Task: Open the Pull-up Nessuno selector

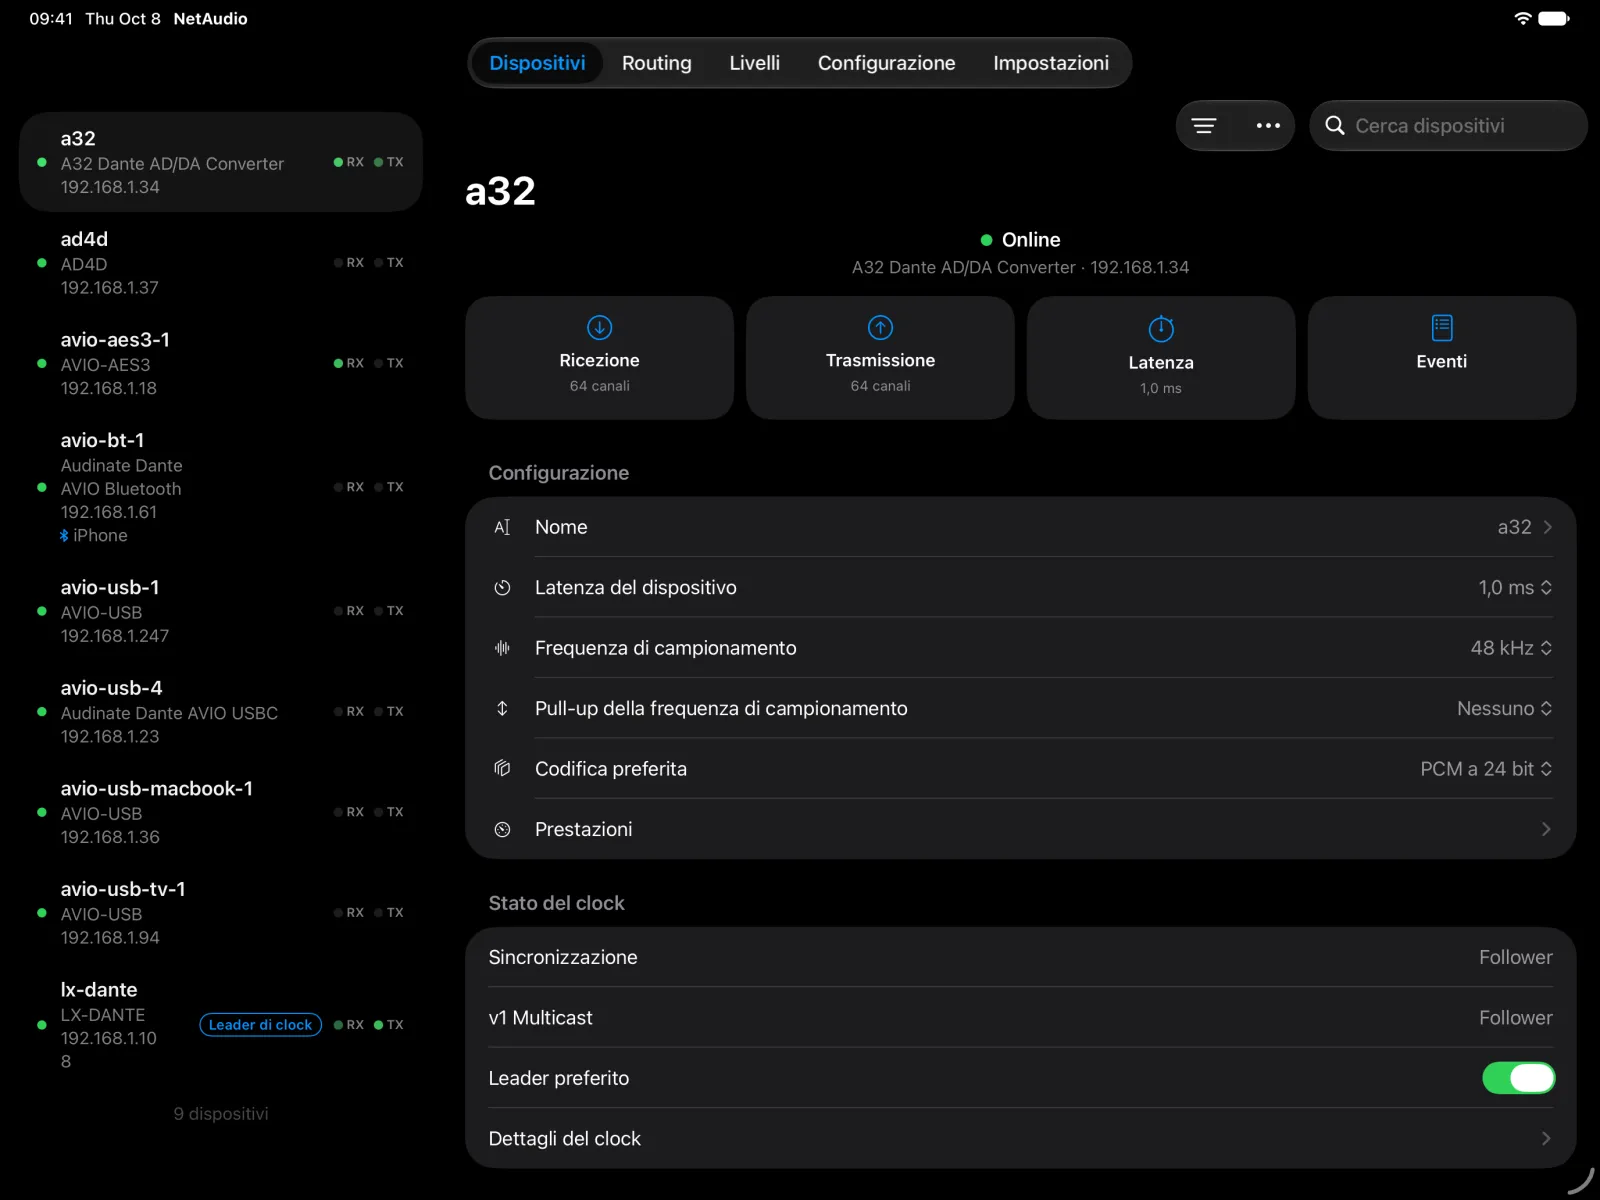Action: click(1504, 708)
